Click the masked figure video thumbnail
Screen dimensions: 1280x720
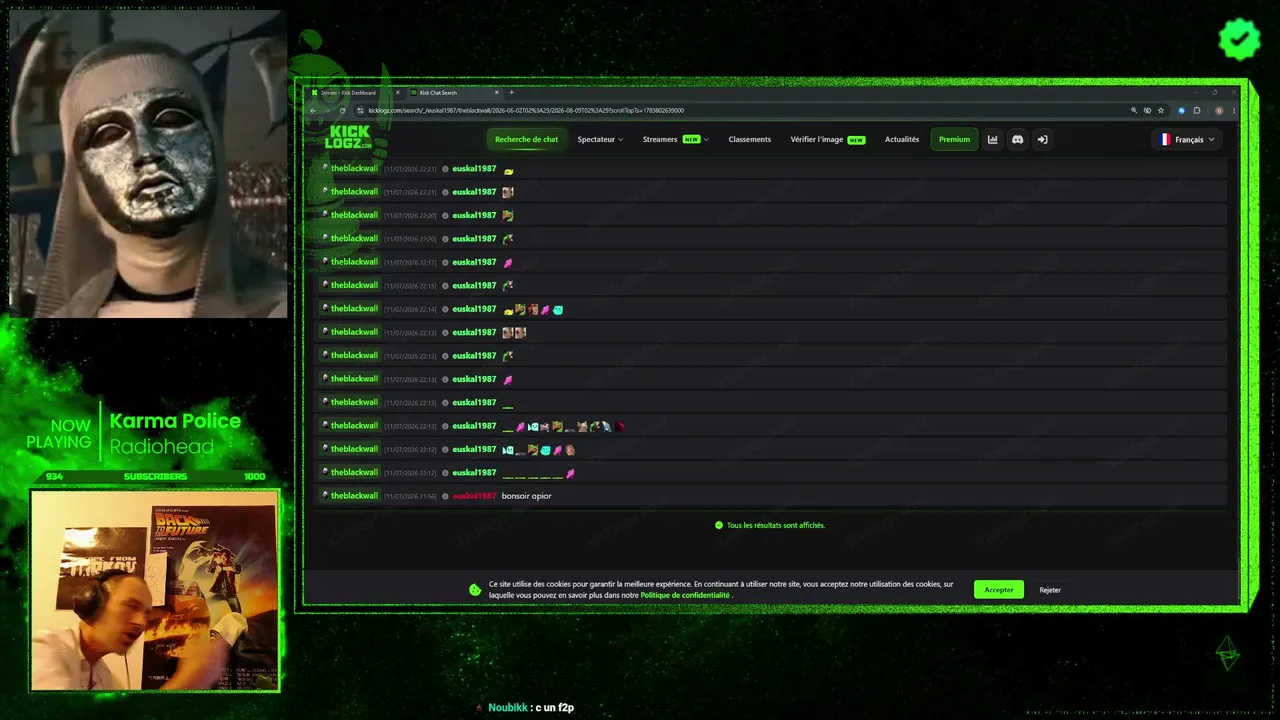(148, 165)
